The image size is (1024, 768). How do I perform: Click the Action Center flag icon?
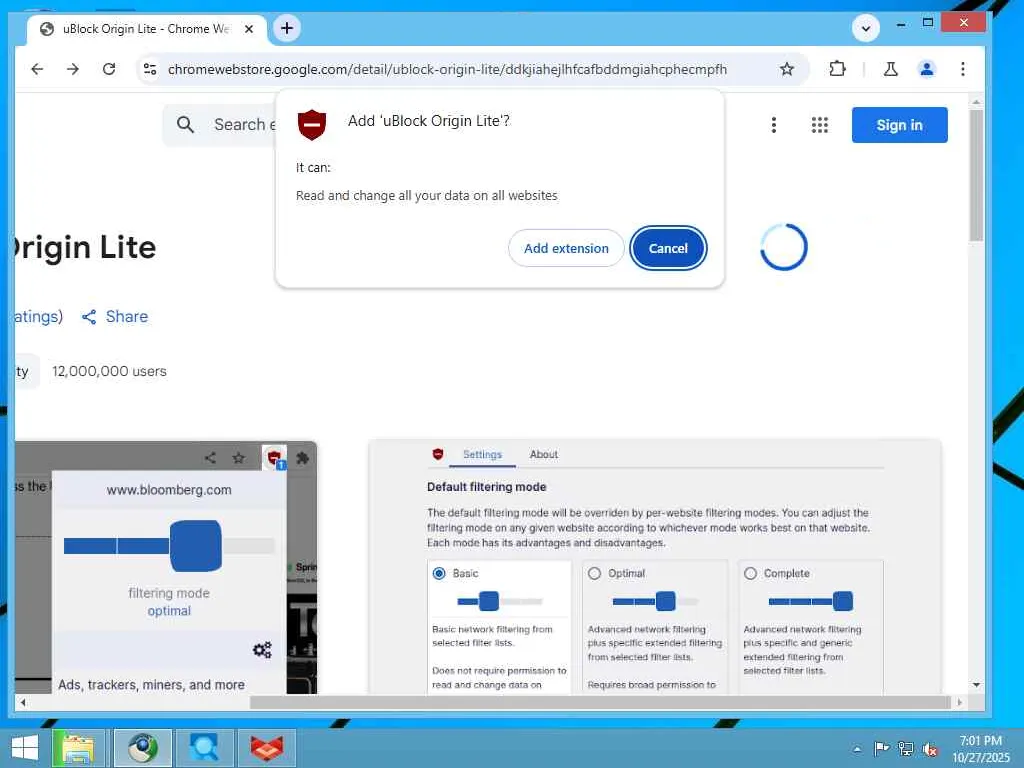click(x=881, y=748)
